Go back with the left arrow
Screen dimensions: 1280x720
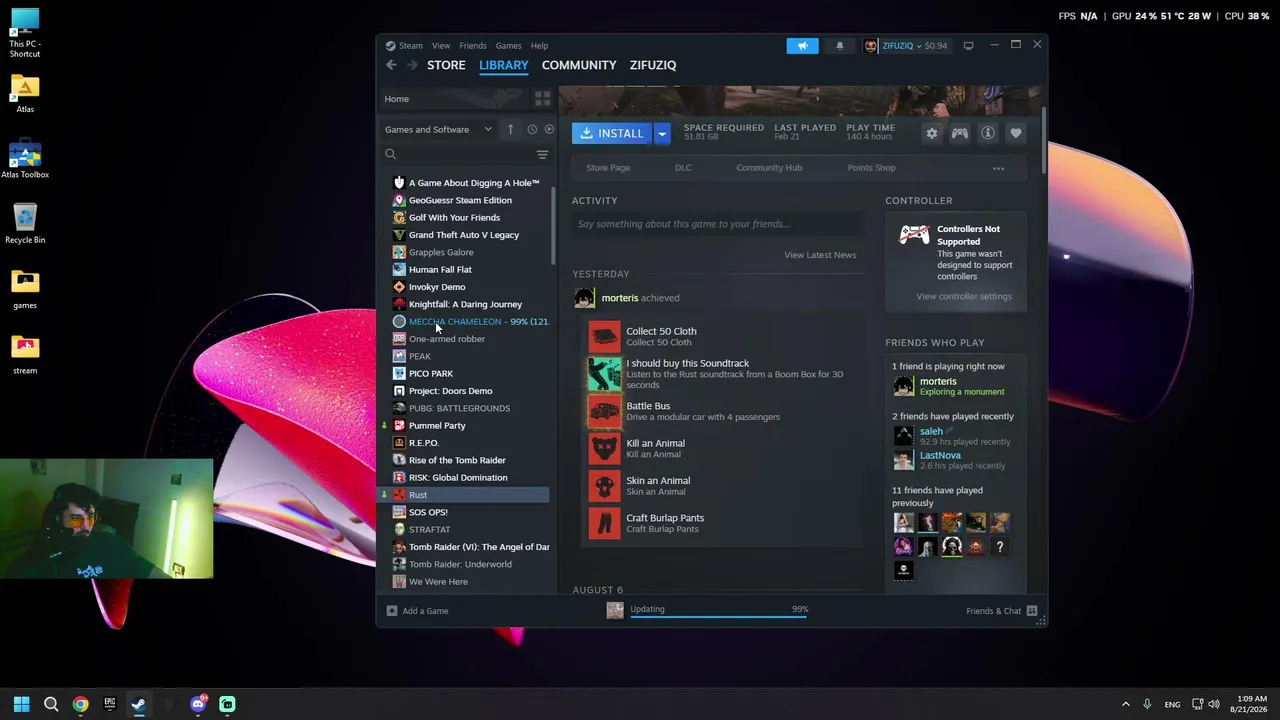[x=391, y=65]
